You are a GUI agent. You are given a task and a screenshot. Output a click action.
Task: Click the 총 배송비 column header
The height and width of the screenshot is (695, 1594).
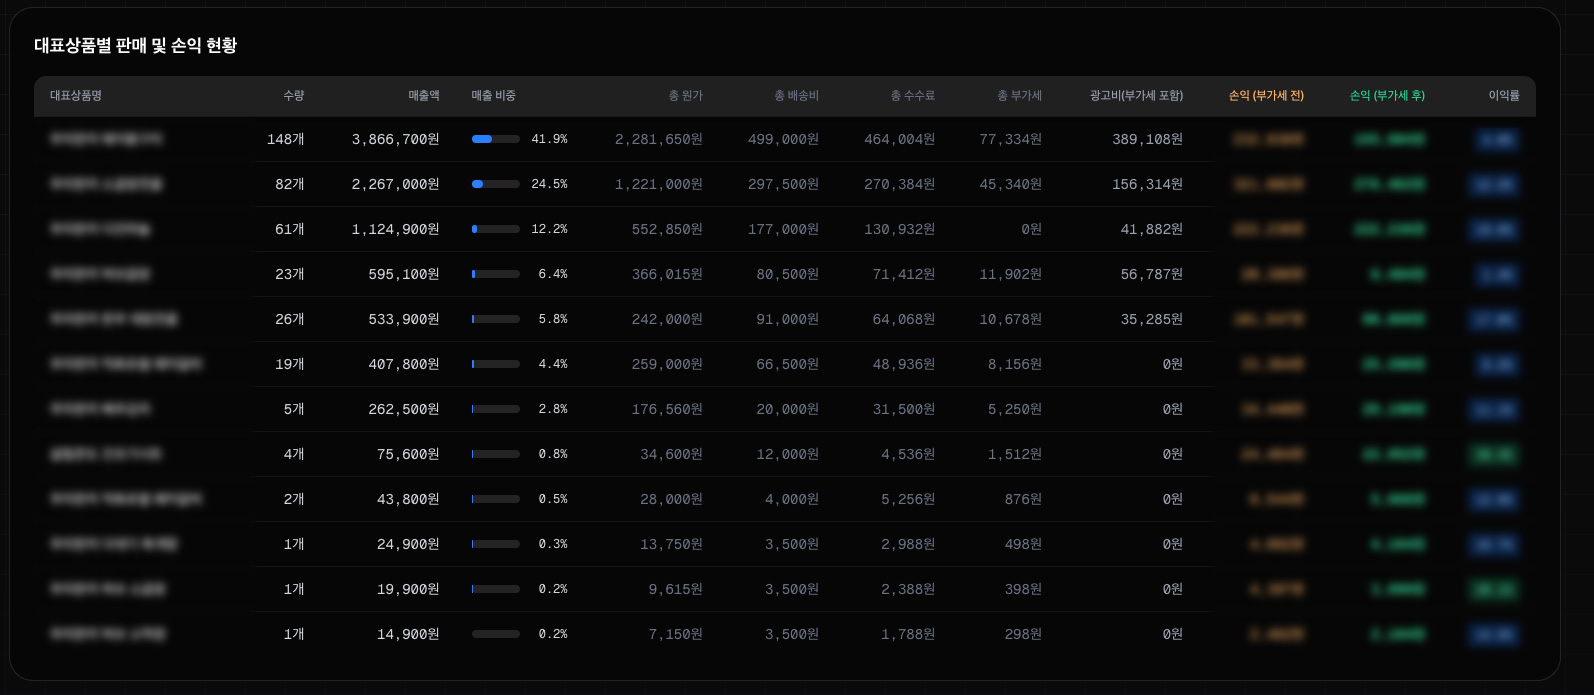(797, 96)
